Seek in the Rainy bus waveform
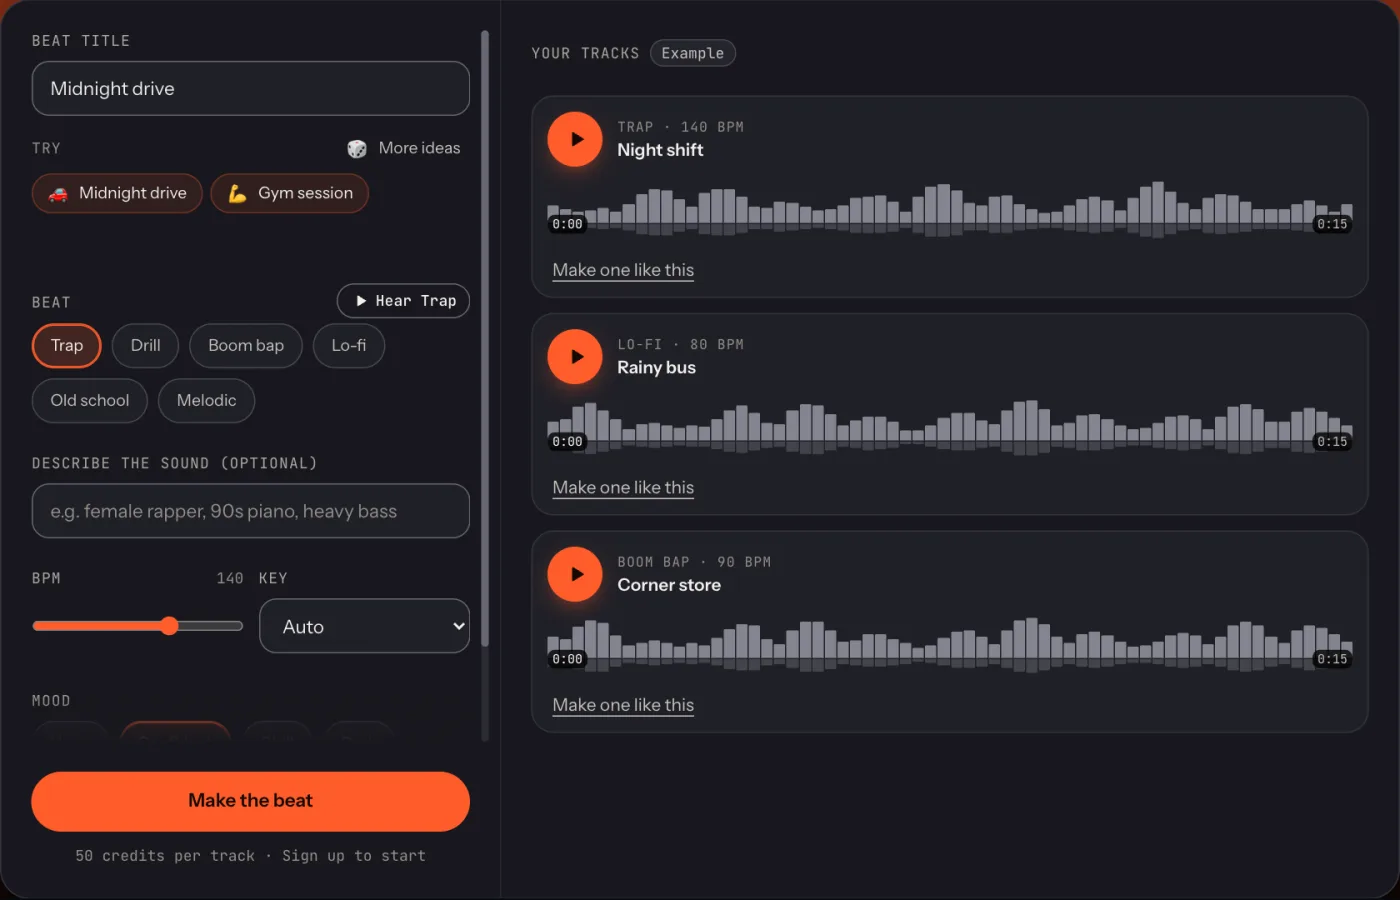Image resolution: width=1400 pixels, height=900 pixels. point(950,427)
